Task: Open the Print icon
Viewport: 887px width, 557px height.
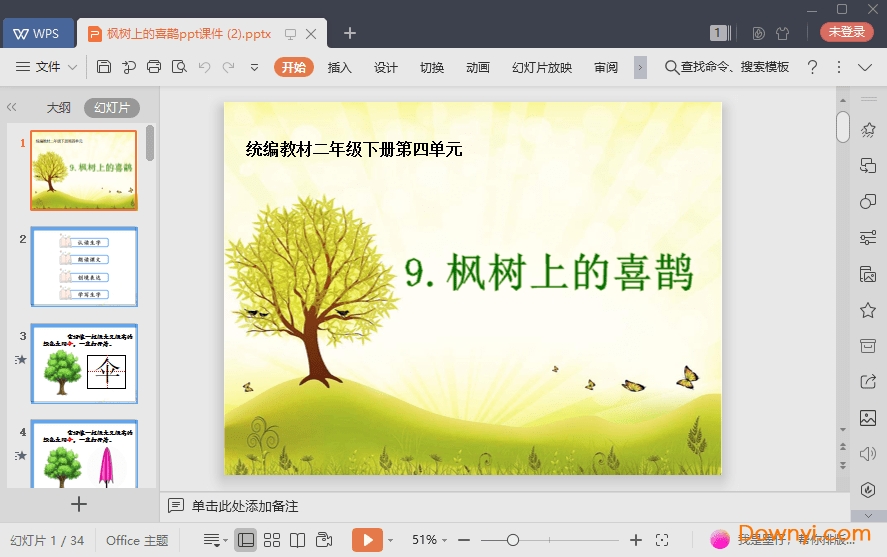Action: point(154,67)
